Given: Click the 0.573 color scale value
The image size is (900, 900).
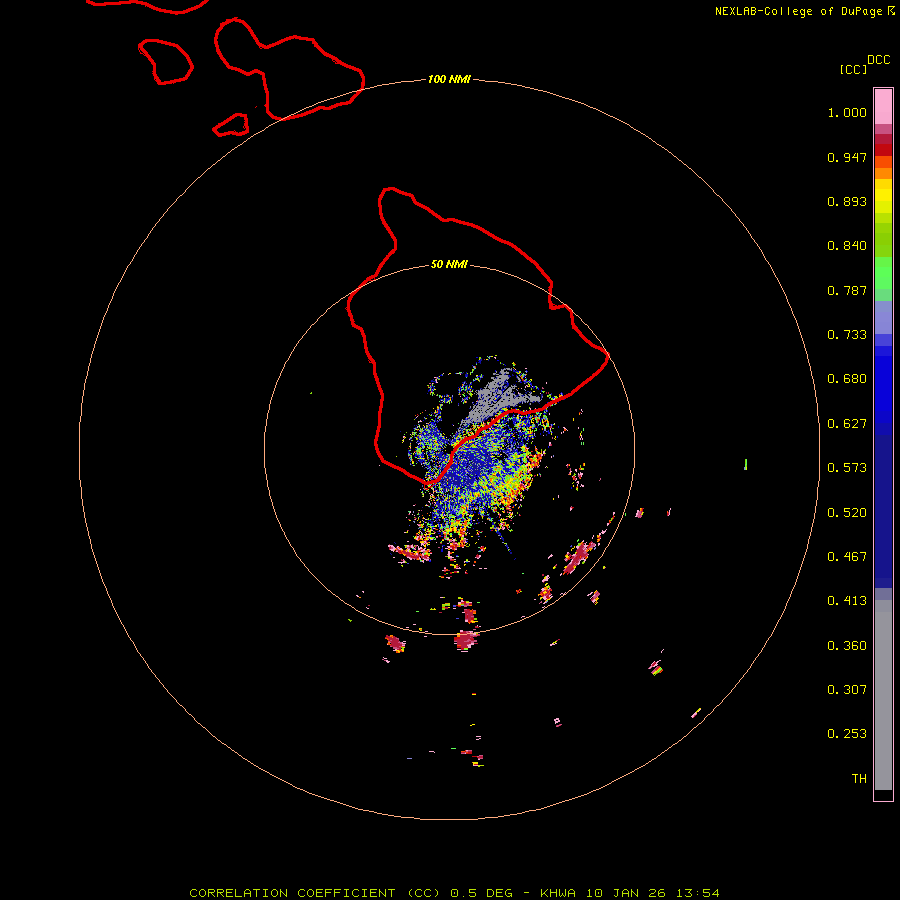Looking at the screenshot, I should pos(847,468).
